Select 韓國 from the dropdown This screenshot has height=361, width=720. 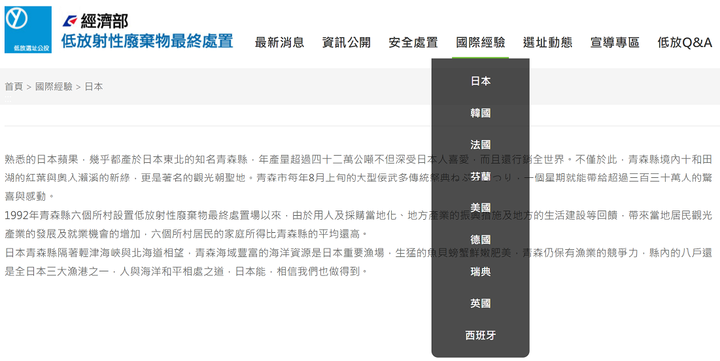coord(480,113)
